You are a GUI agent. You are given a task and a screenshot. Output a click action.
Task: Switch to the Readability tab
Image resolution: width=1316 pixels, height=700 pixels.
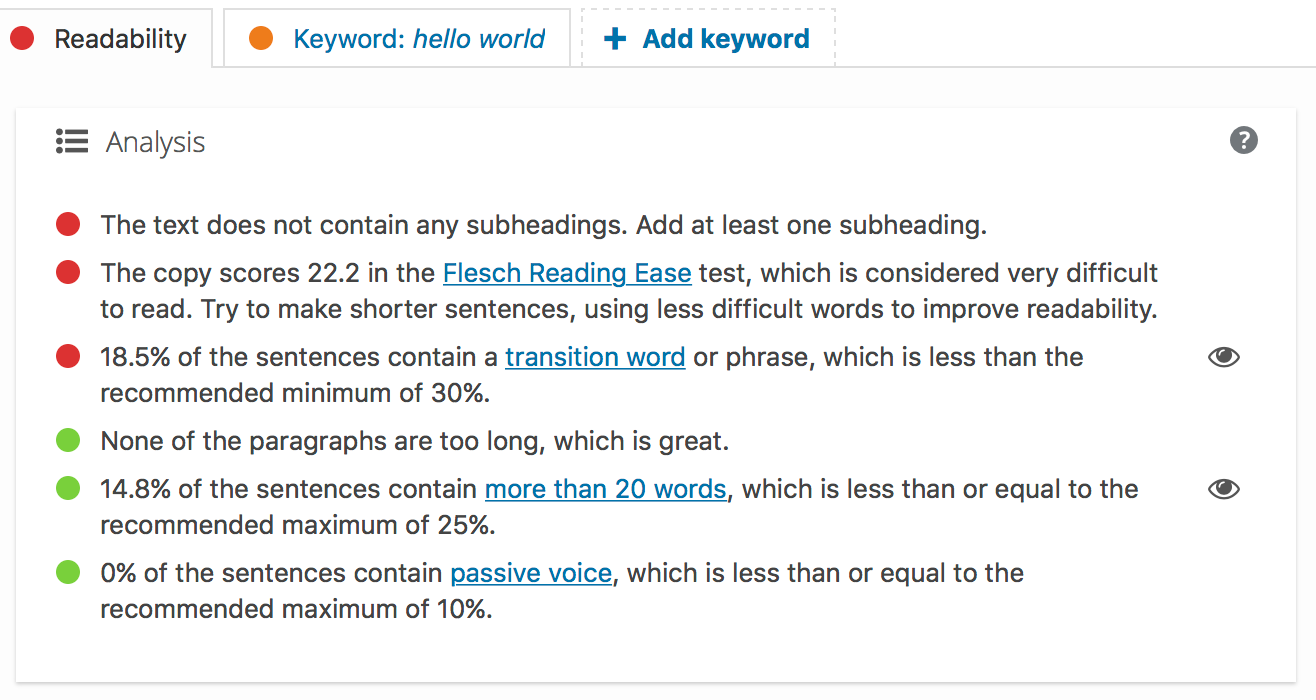(120, 39)
